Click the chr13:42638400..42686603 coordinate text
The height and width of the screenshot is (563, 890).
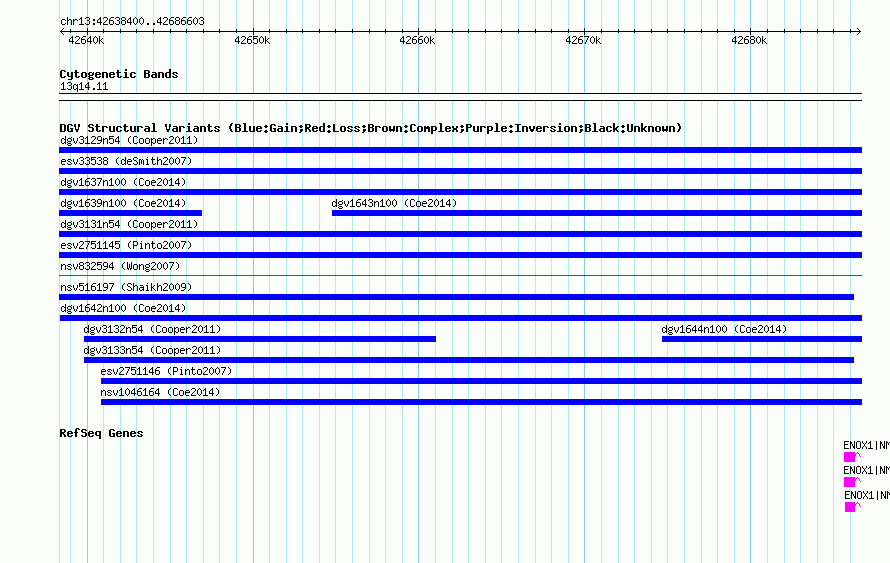pyautogui.click(x=132, y=22)
